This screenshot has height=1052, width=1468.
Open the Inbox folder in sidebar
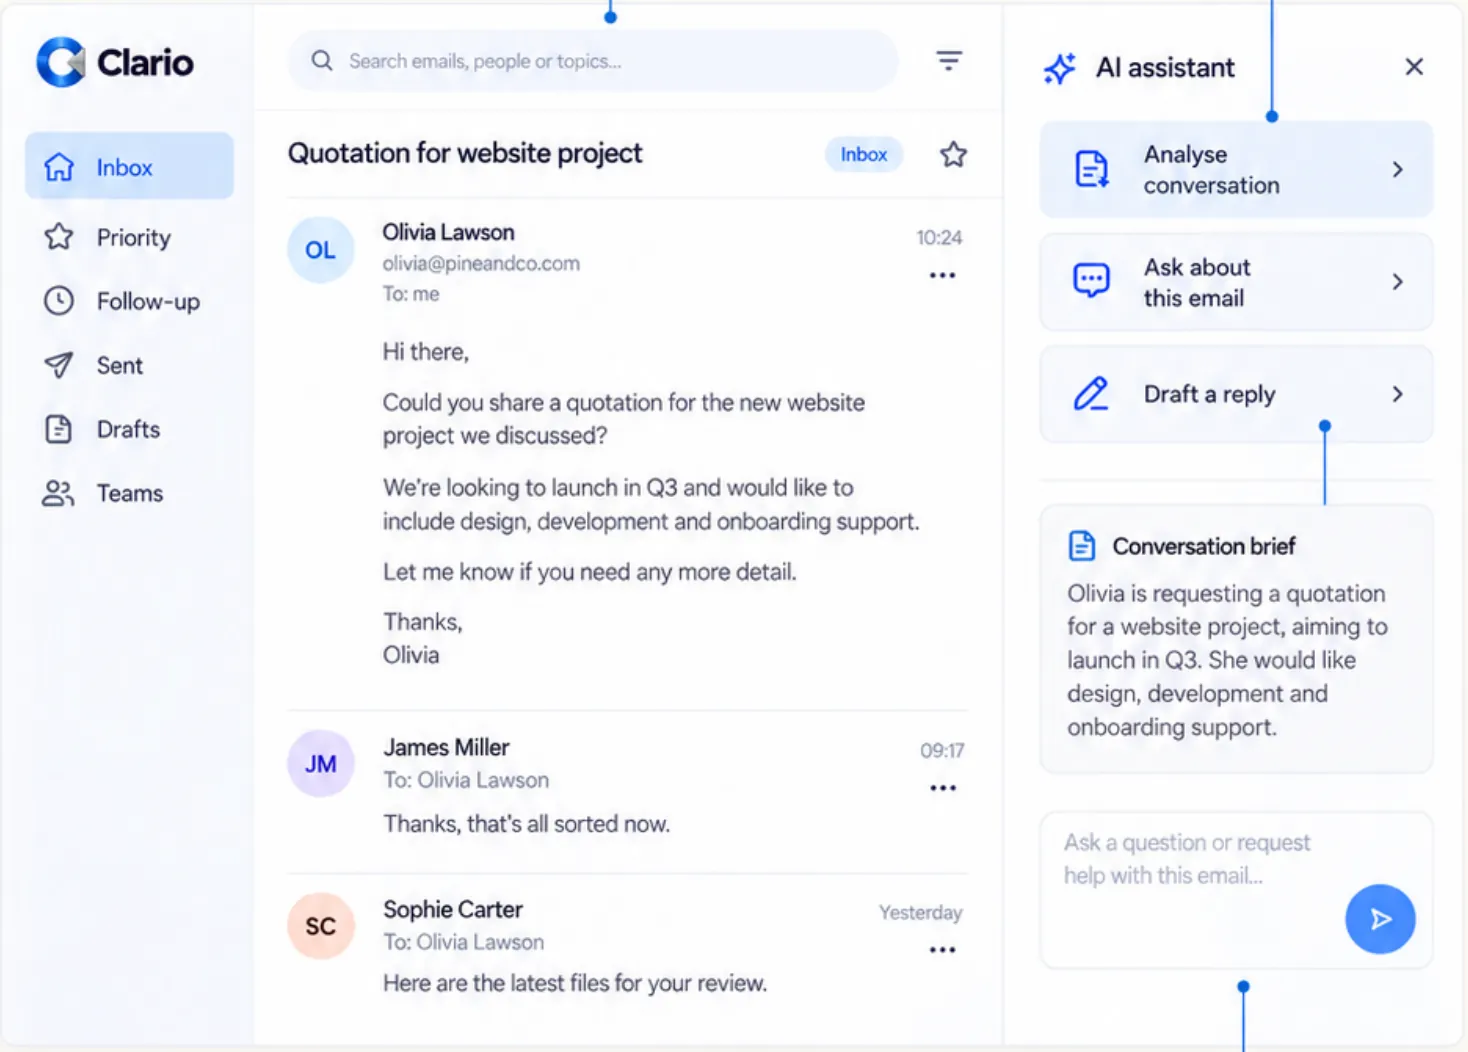[129, 166]
